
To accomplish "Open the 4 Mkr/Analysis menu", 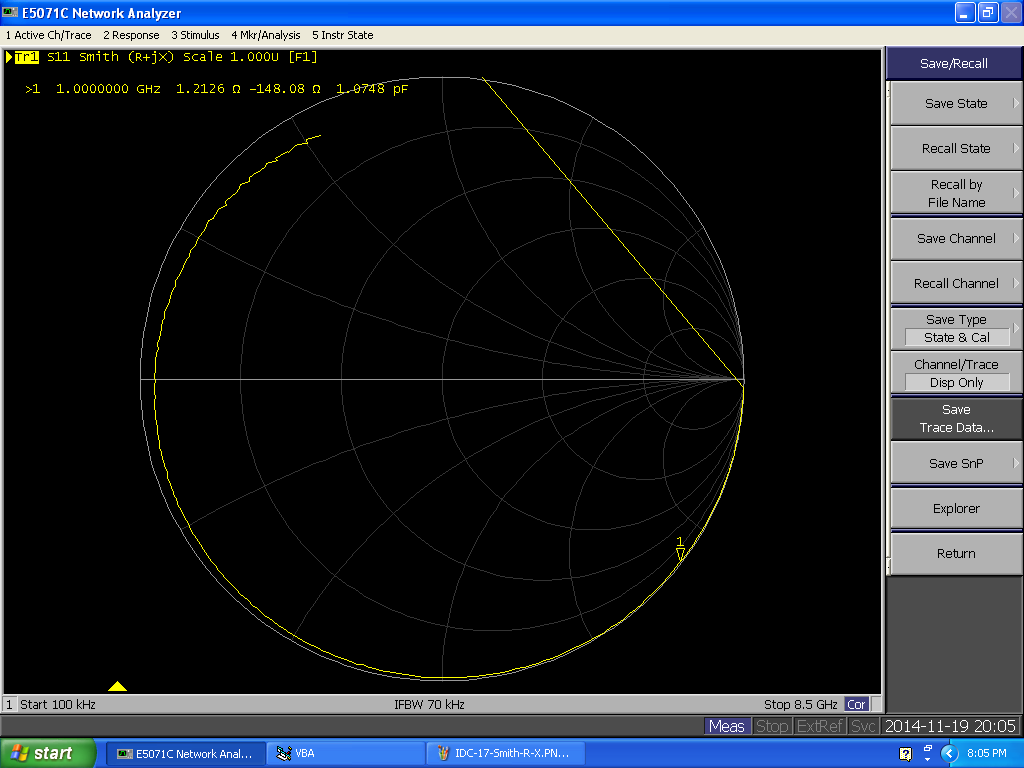I will pos(266,35).
